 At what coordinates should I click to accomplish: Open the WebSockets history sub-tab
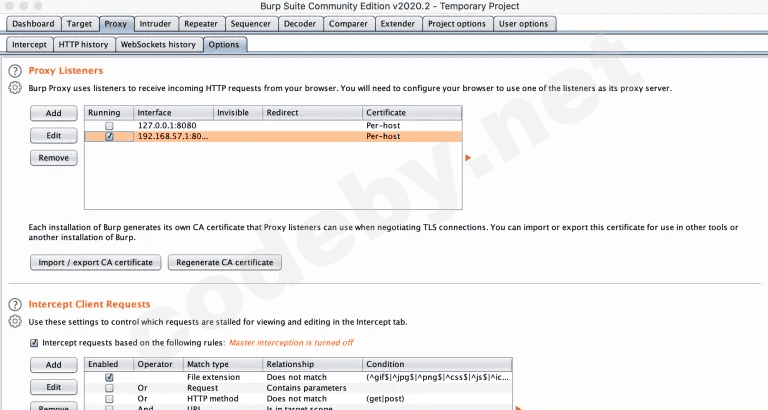[158, 45]
